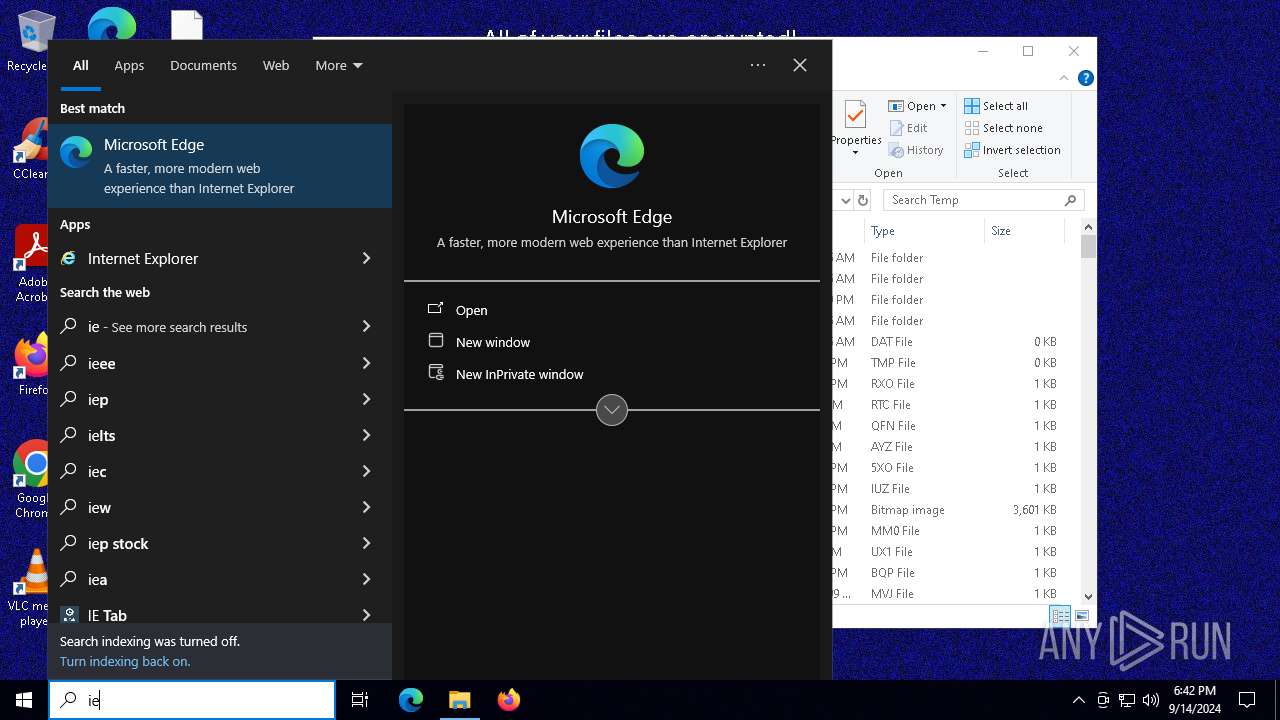Screen dimensions: 1280x720
Task: Select the DAT File row
Action: click(956, 342)
